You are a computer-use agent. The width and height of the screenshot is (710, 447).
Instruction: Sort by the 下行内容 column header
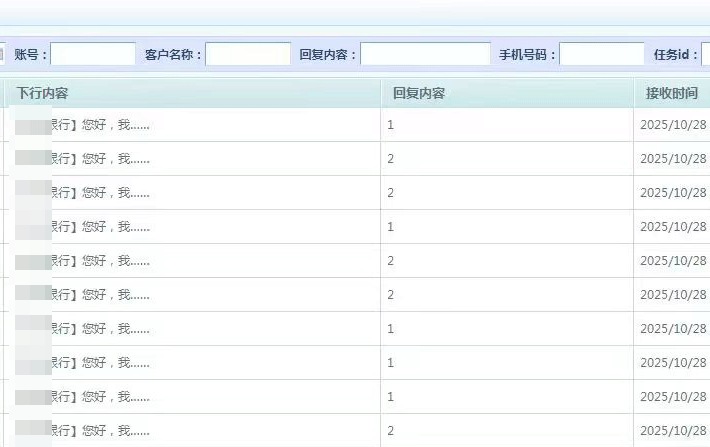click(42, 93)
